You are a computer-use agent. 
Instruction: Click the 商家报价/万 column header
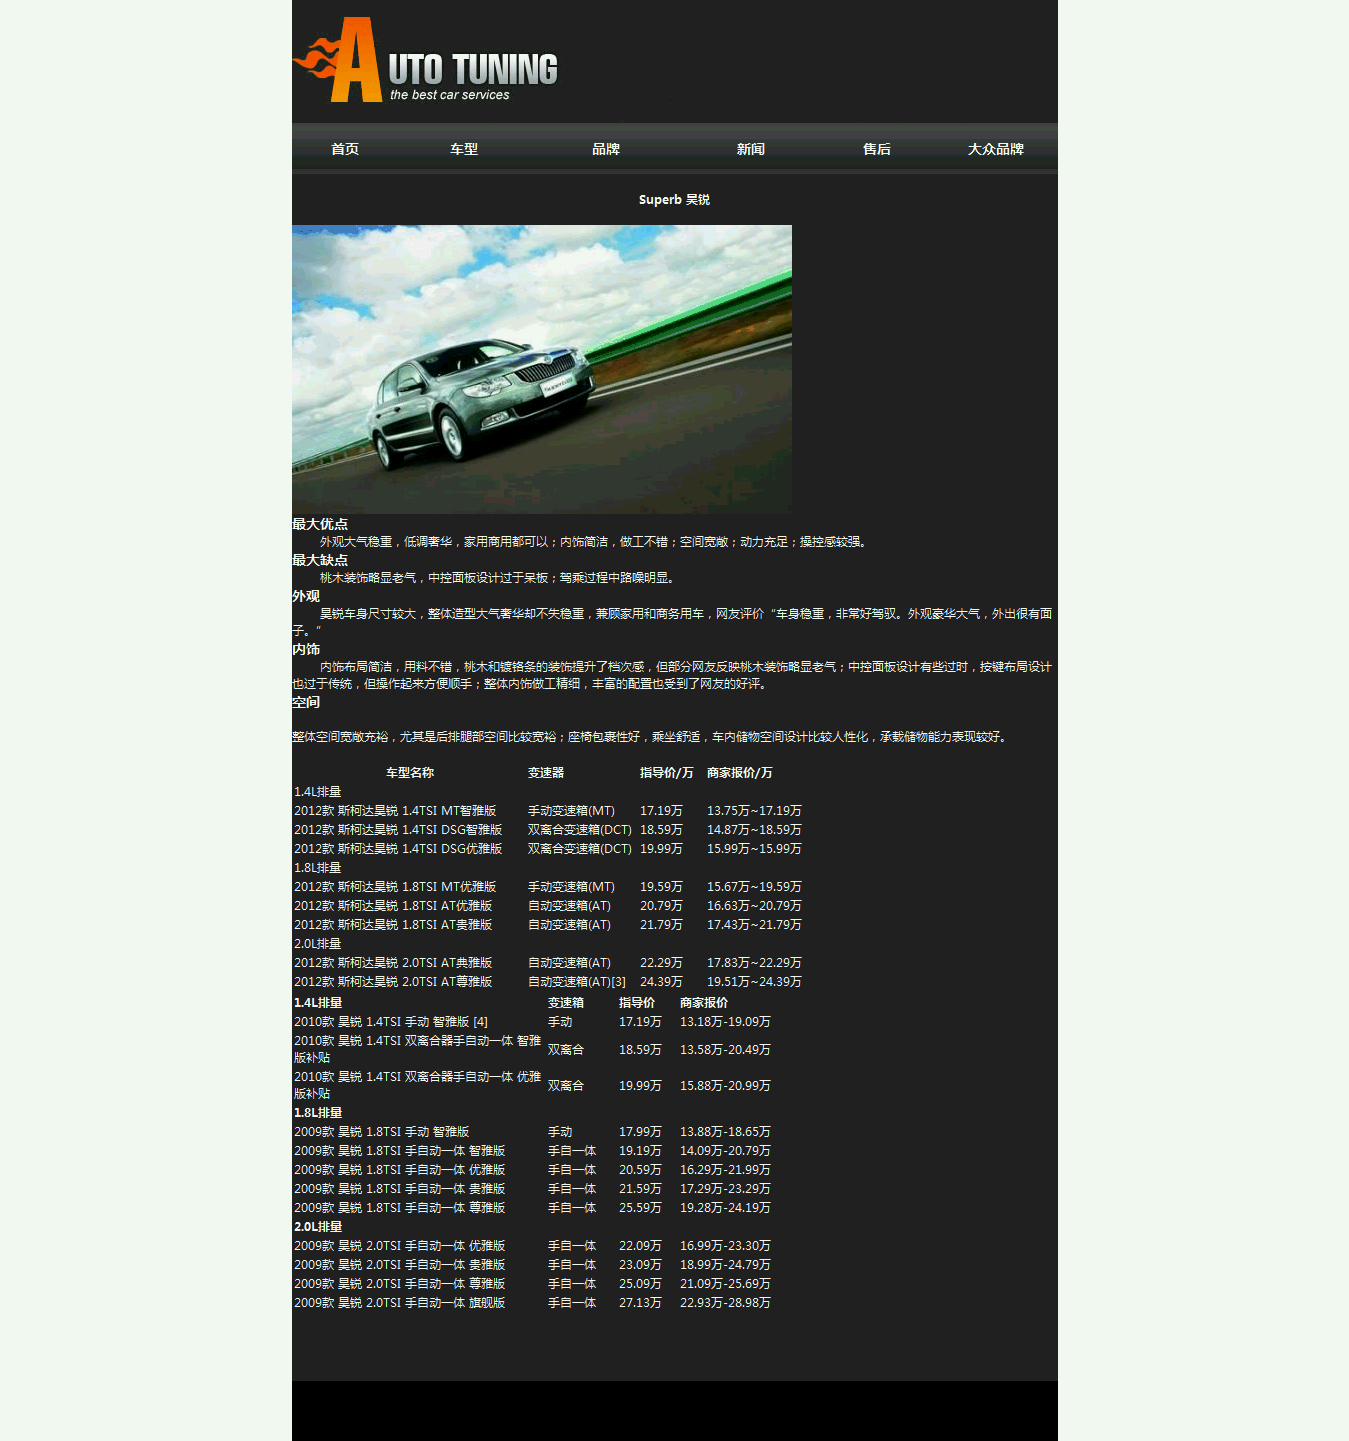[740, 773]
